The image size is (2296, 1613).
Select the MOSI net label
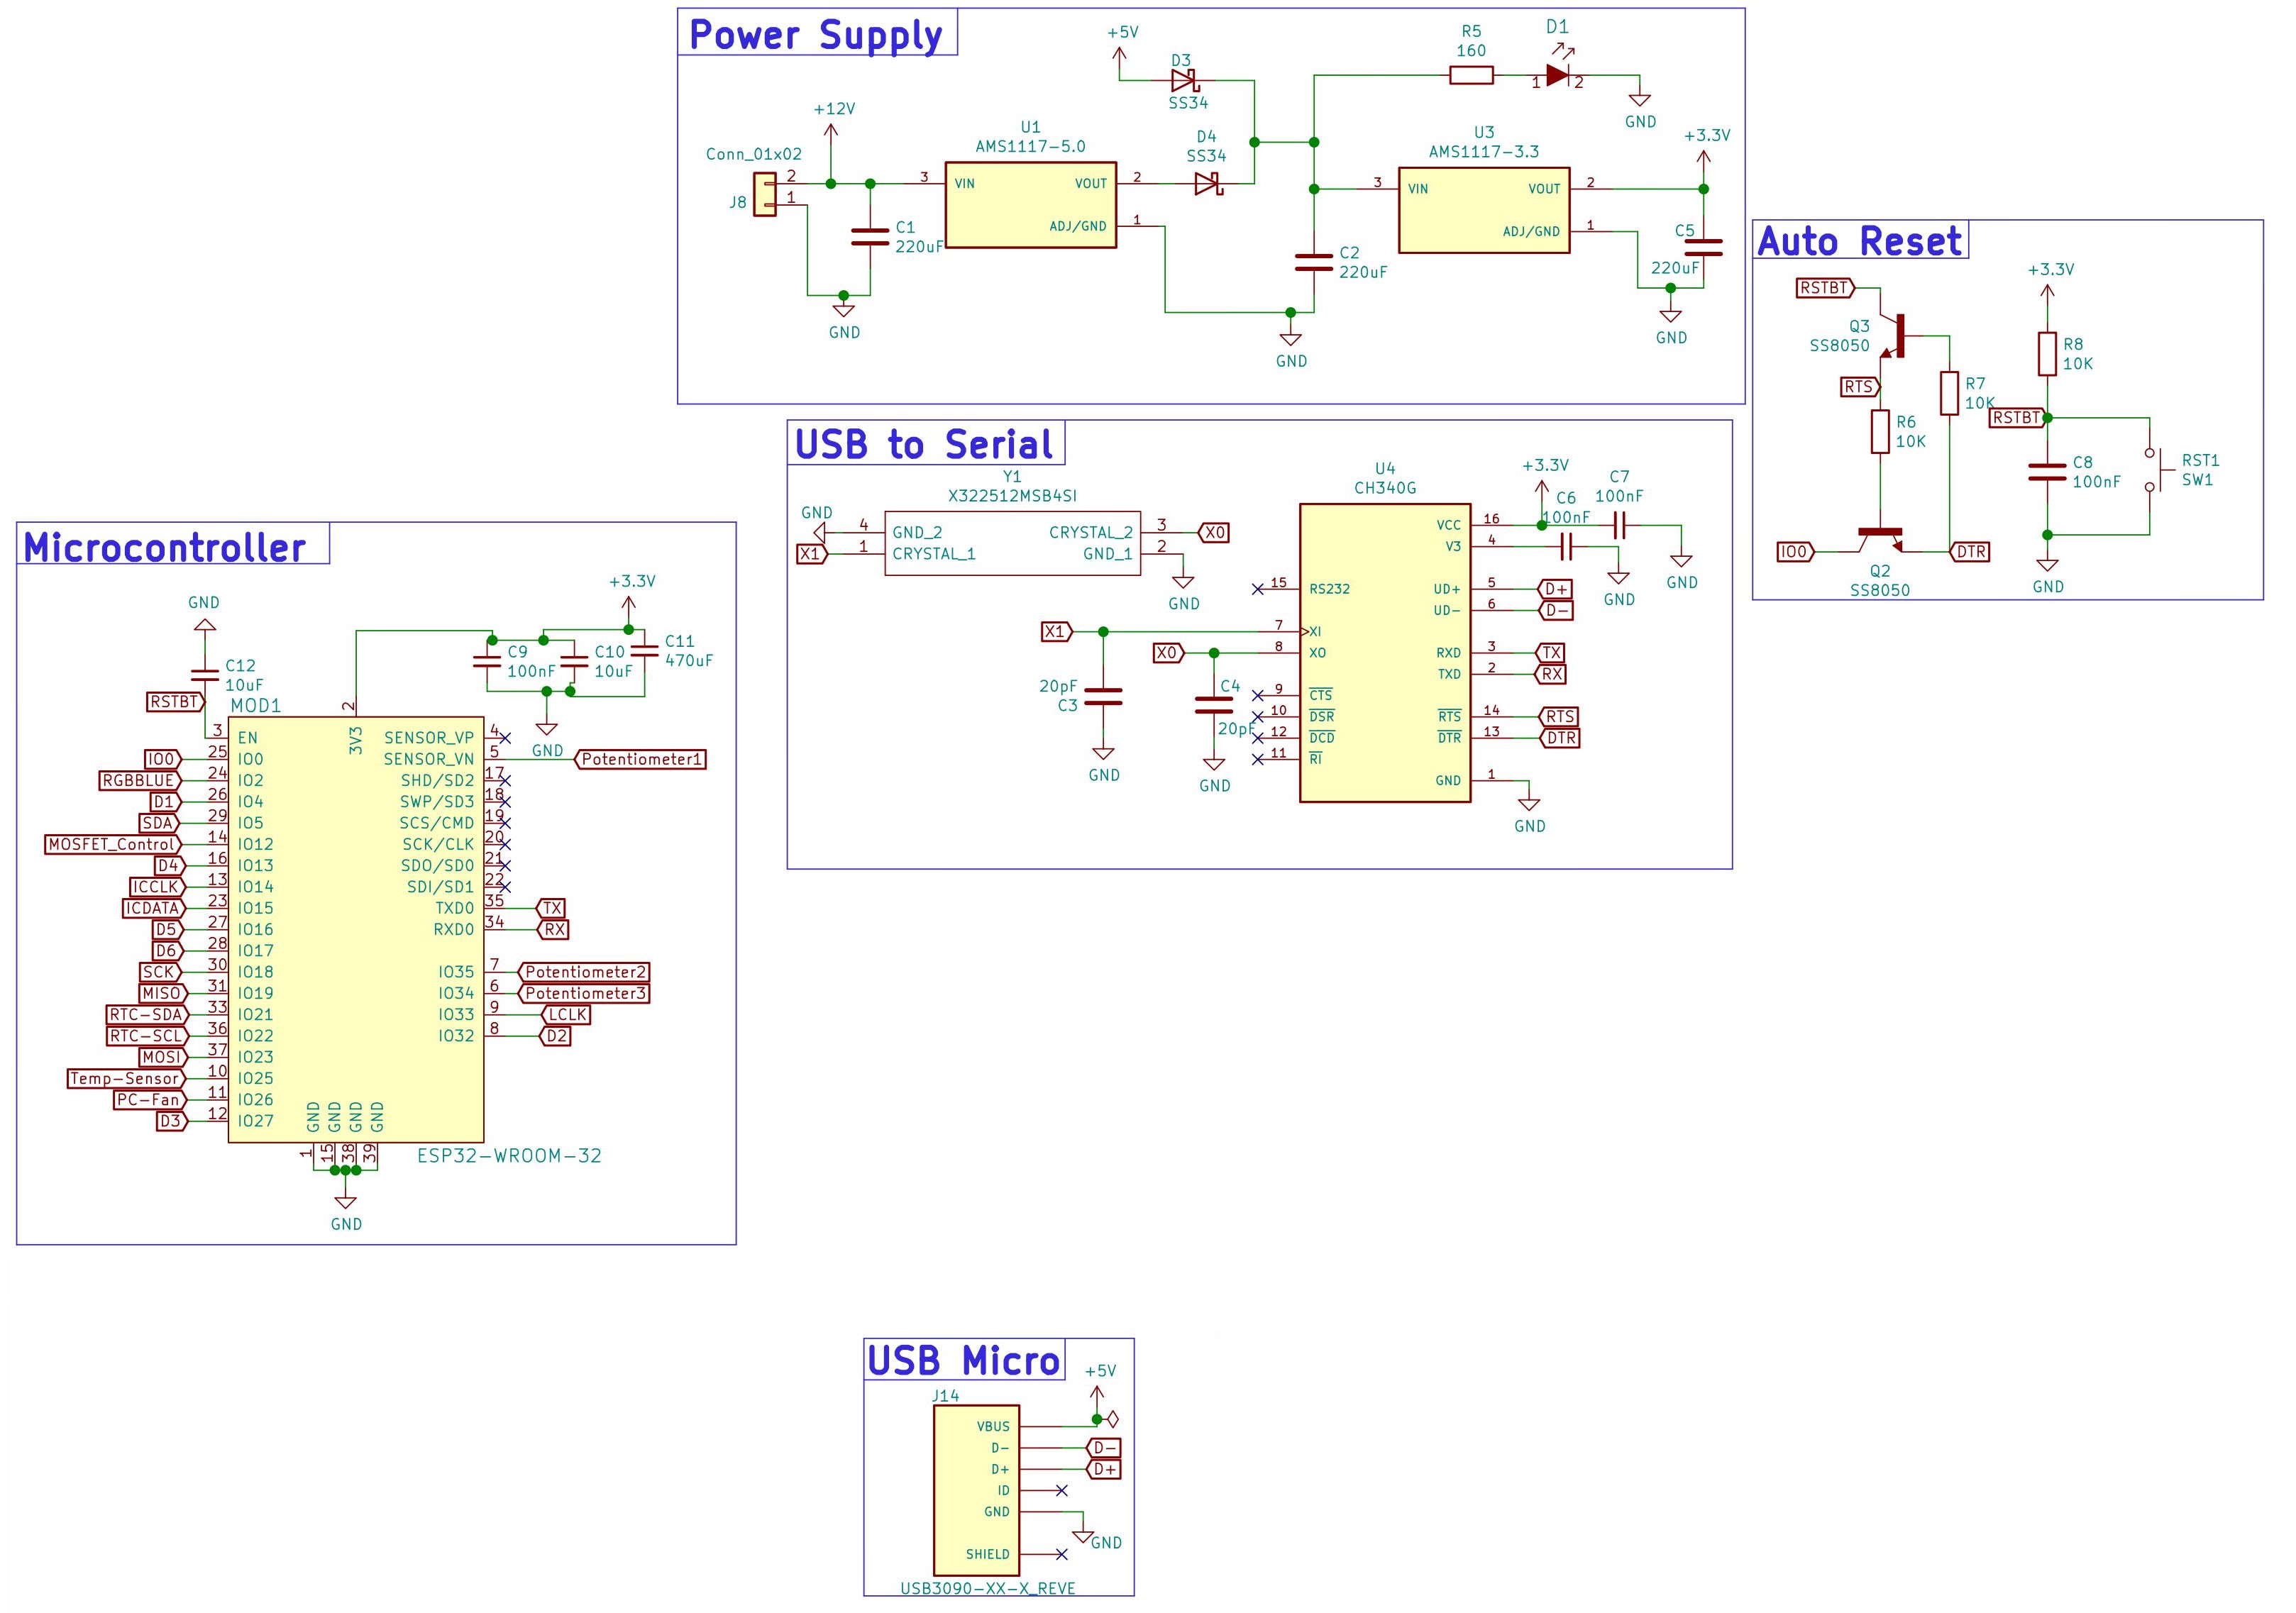pyautogui.click(x=162, y=1058)
